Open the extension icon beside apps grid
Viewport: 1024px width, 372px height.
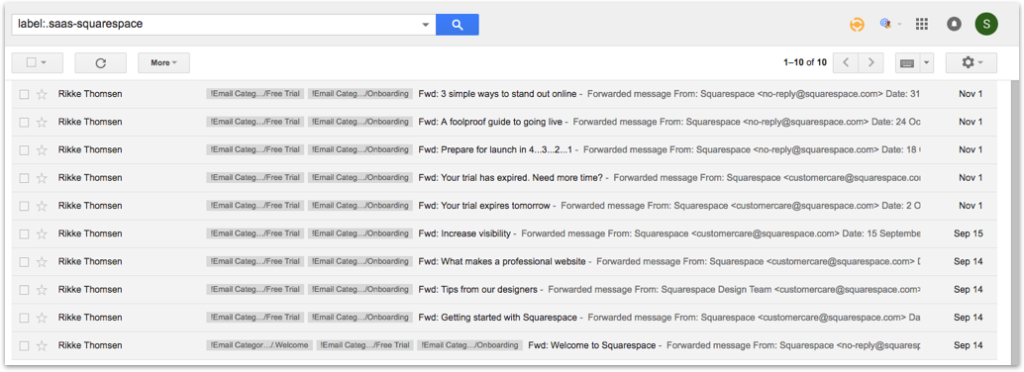tap(886, 24)
